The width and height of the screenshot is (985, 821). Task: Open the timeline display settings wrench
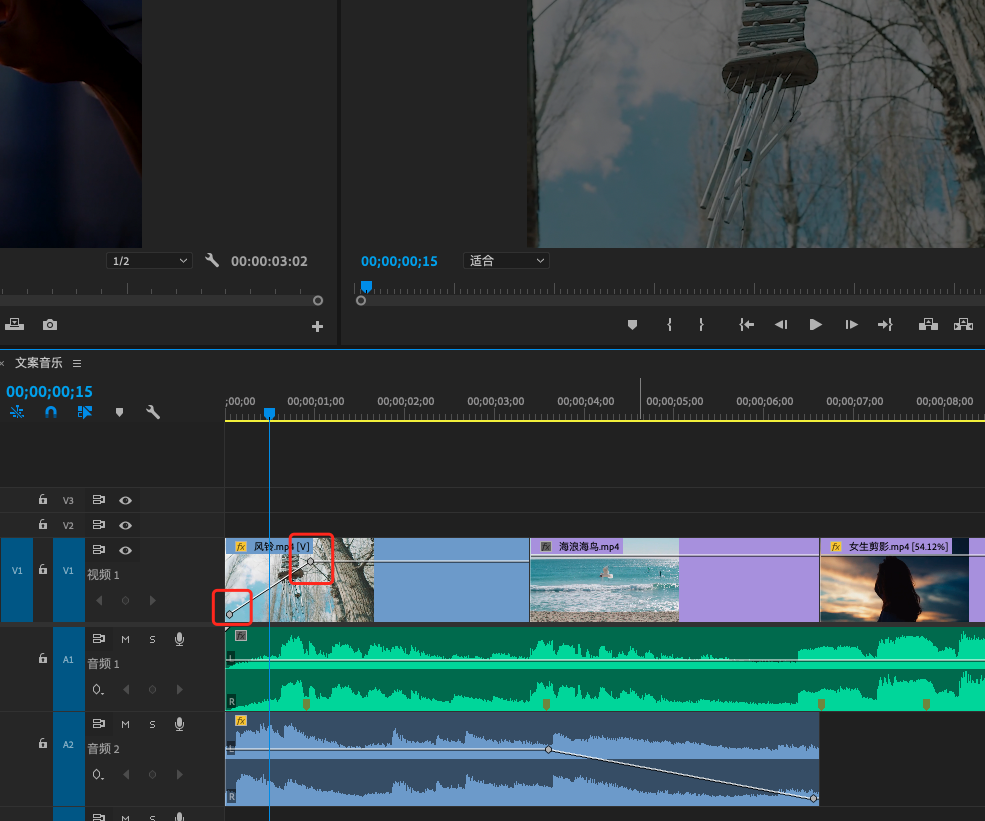point(153,412)
